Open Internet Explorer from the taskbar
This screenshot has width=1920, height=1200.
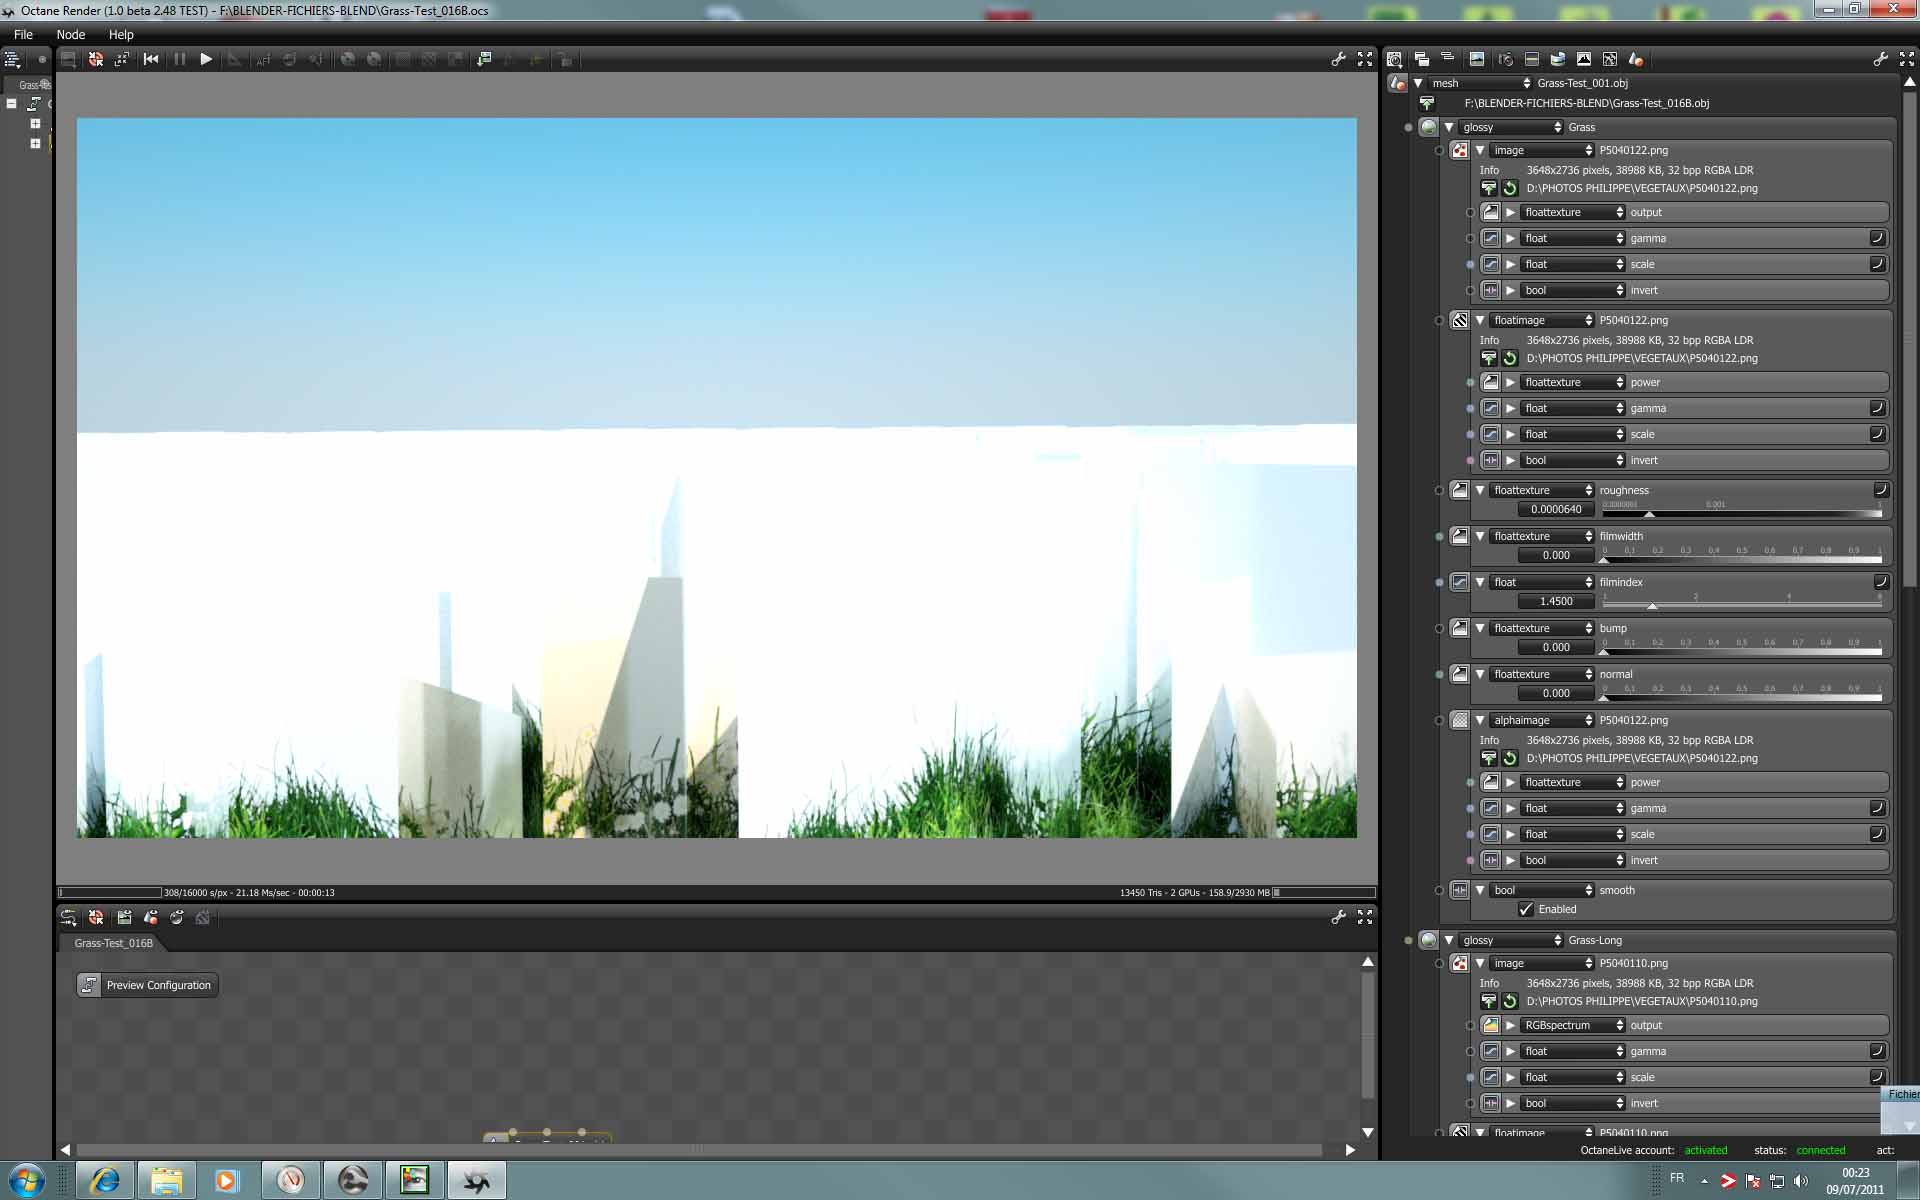(105, 1181)
